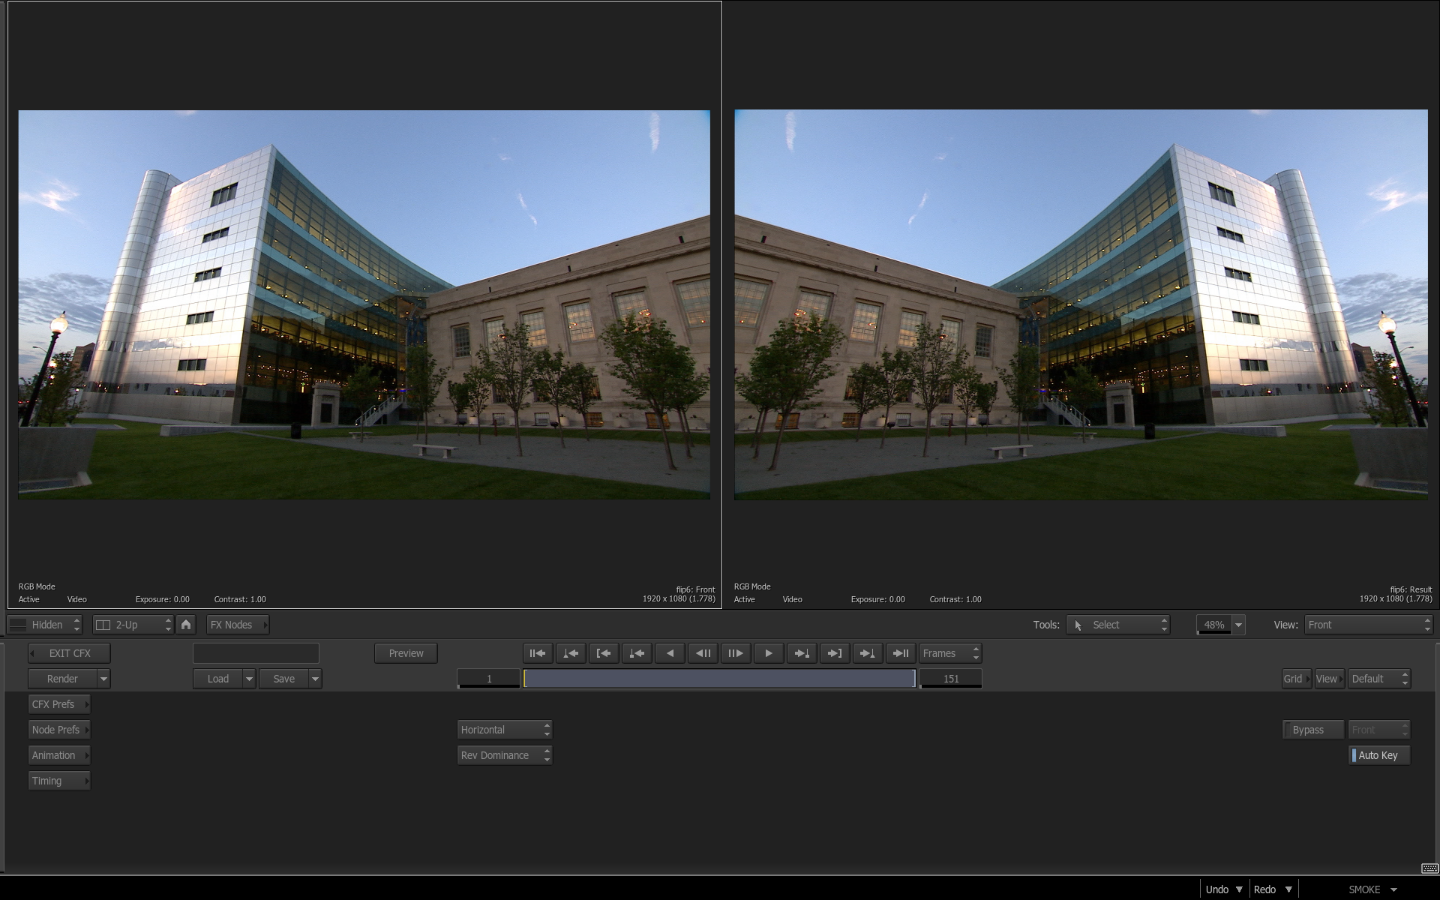The height and width of the screenshot is (900, 1440).
Task: Open the Horizontal flip direction dropdown
Action: [504, 730]
